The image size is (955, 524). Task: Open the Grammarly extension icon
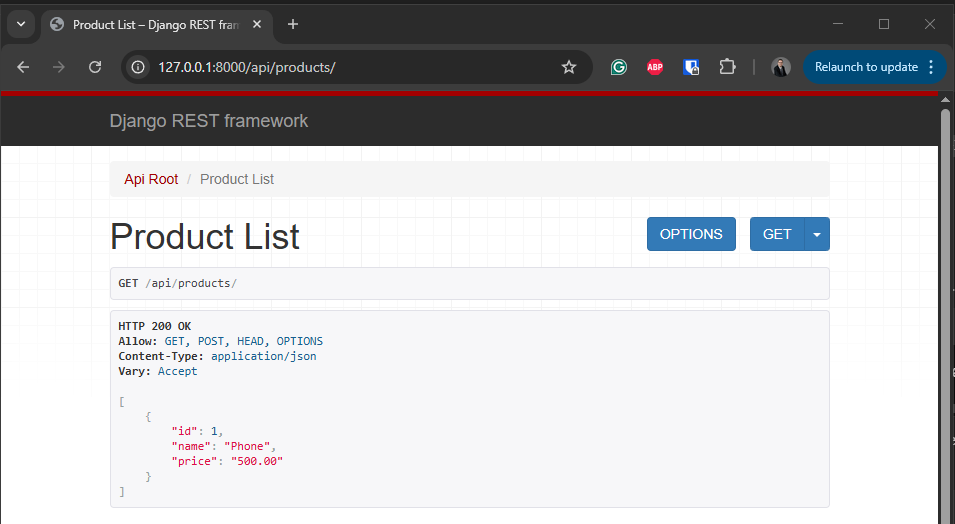[x=619, y=67]
